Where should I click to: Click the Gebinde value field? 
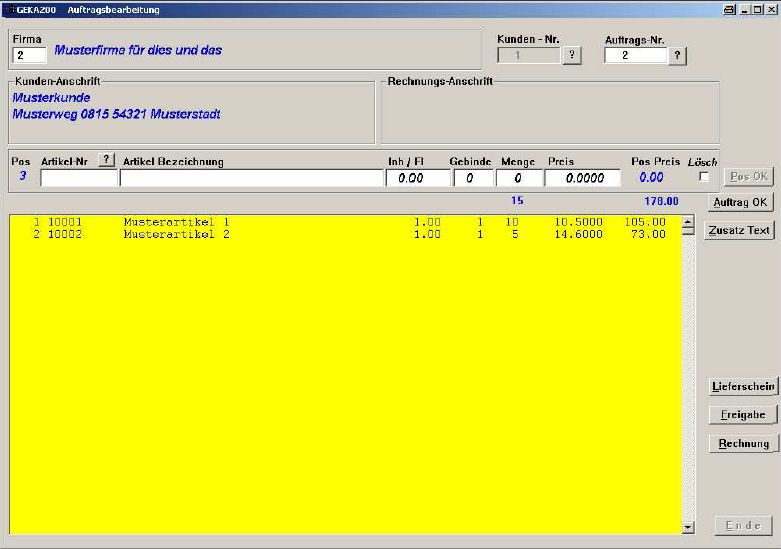pyautogui.click(x=473, y=178)
